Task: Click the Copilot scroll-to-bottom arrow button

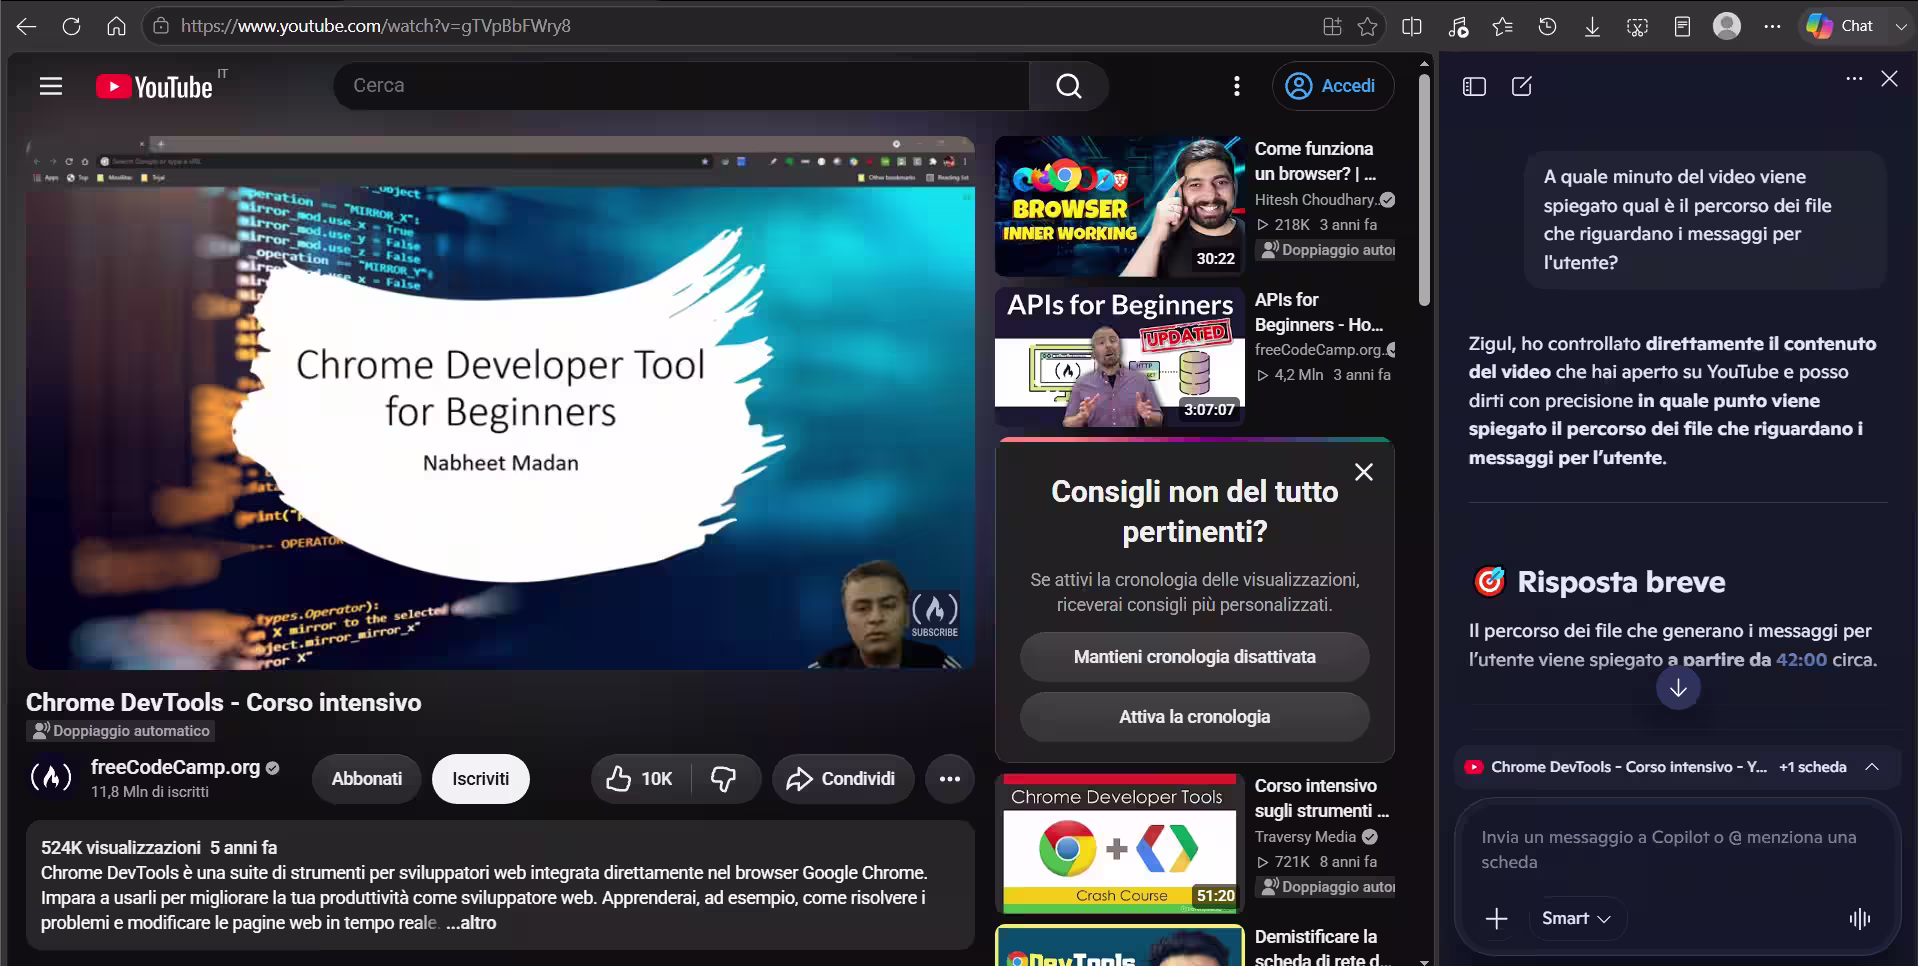Action: 1678,688
